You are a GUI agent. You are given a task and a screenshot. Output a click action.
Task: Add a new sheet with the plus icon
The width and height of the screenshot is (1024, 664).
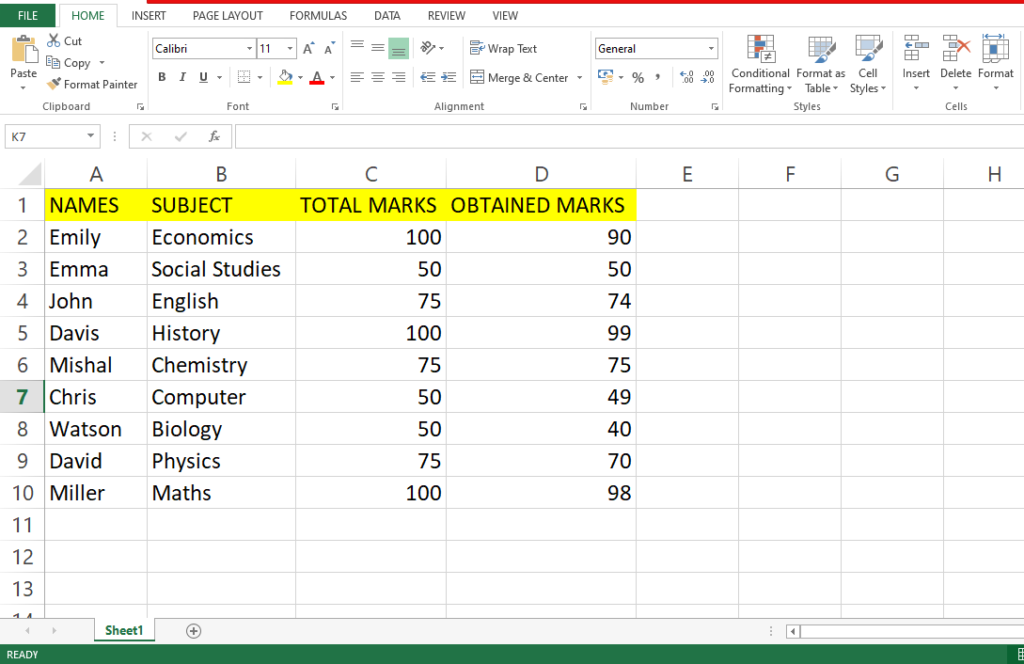coord(193,631)
